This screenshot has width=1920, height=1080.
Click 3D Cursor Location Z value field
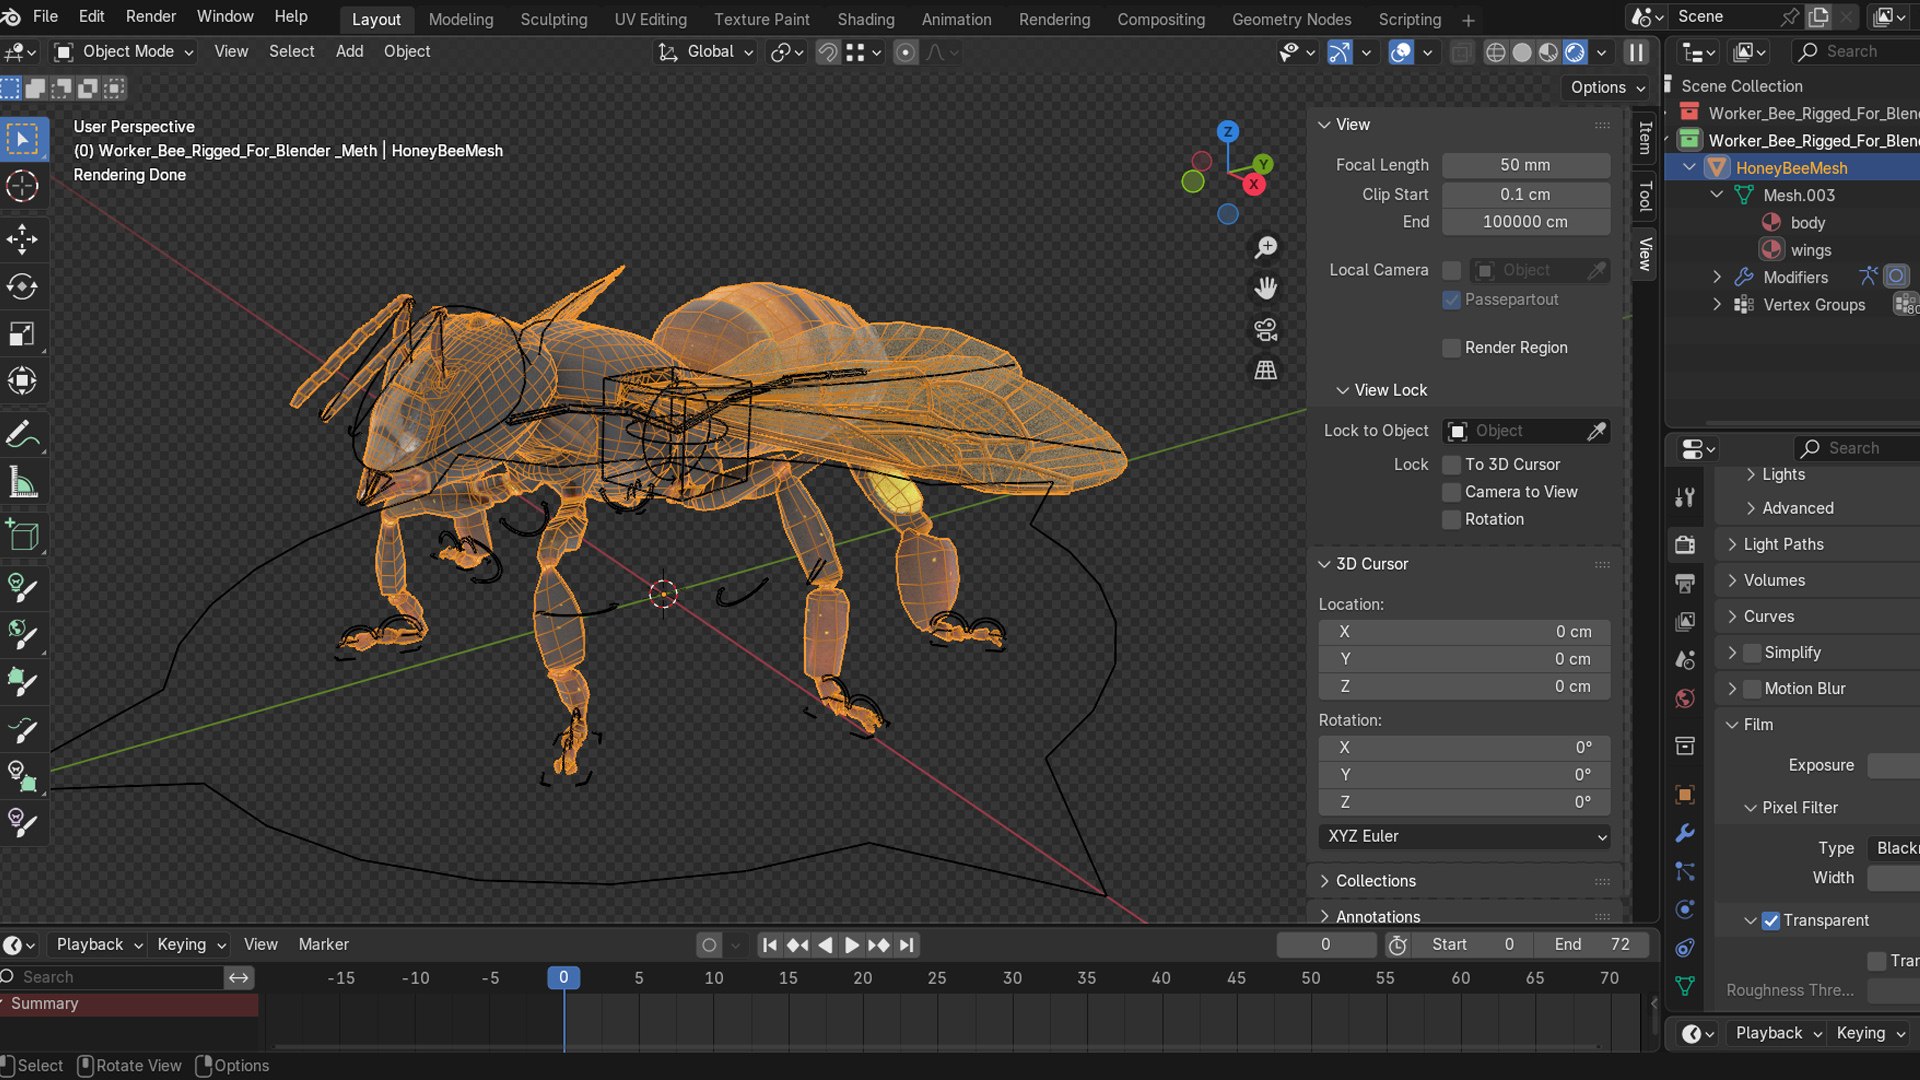tap(1464, 687)
